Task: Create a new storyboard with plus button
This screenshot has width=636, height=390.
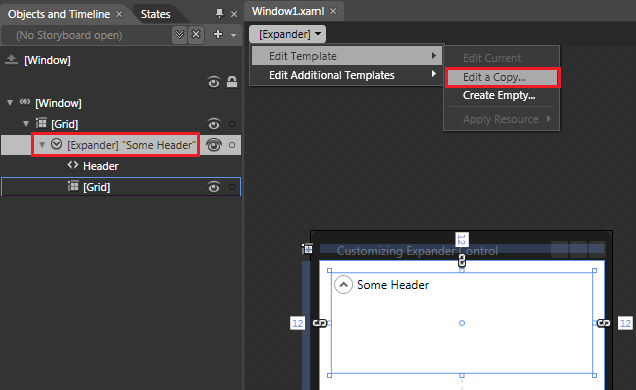Action: (x=218, y=34)
